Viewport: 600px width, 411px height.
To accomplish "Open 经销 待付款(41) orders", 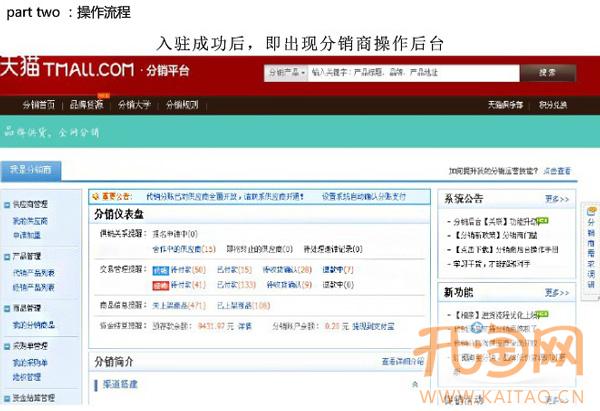I will pyautogui.click(x=188, y=285).
